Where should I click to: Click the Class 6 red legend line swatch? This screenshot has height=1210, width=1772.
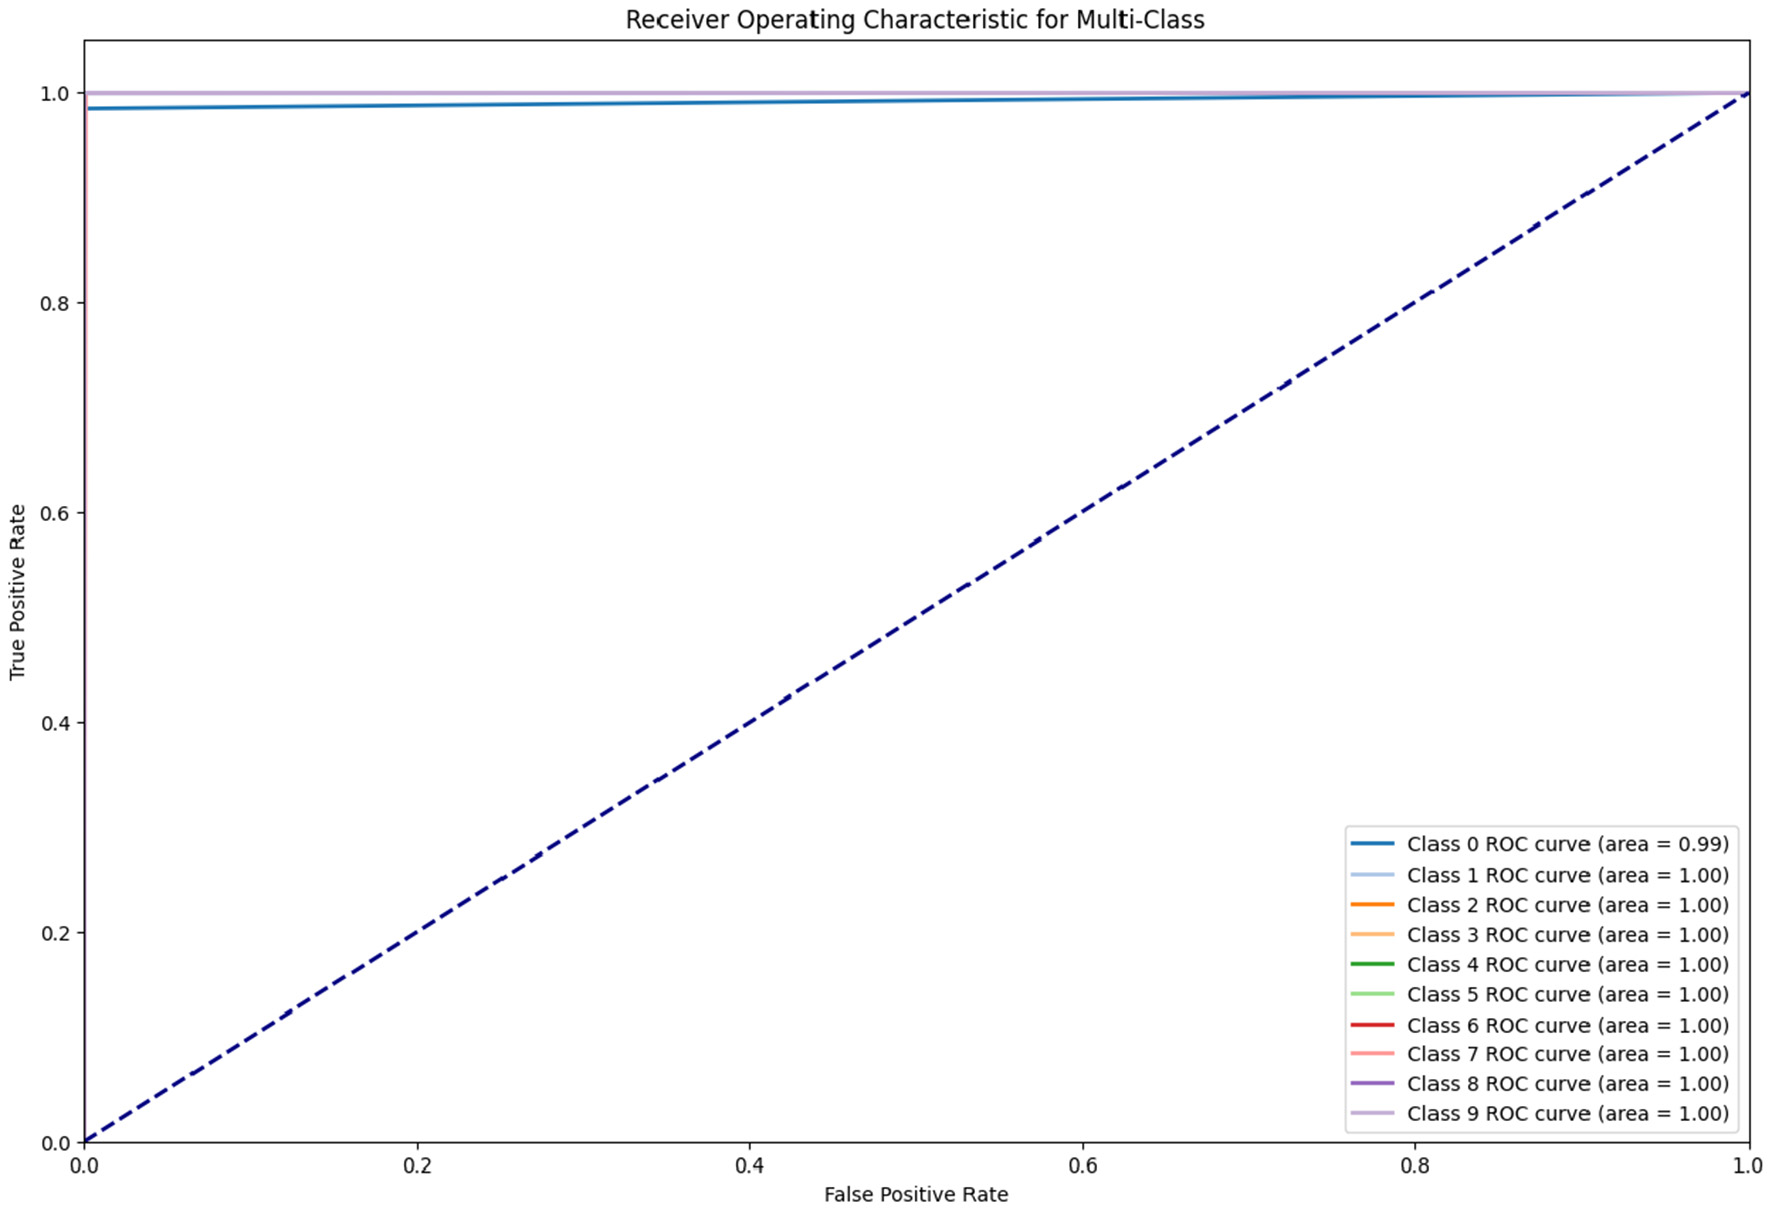pos(1372,1025)
